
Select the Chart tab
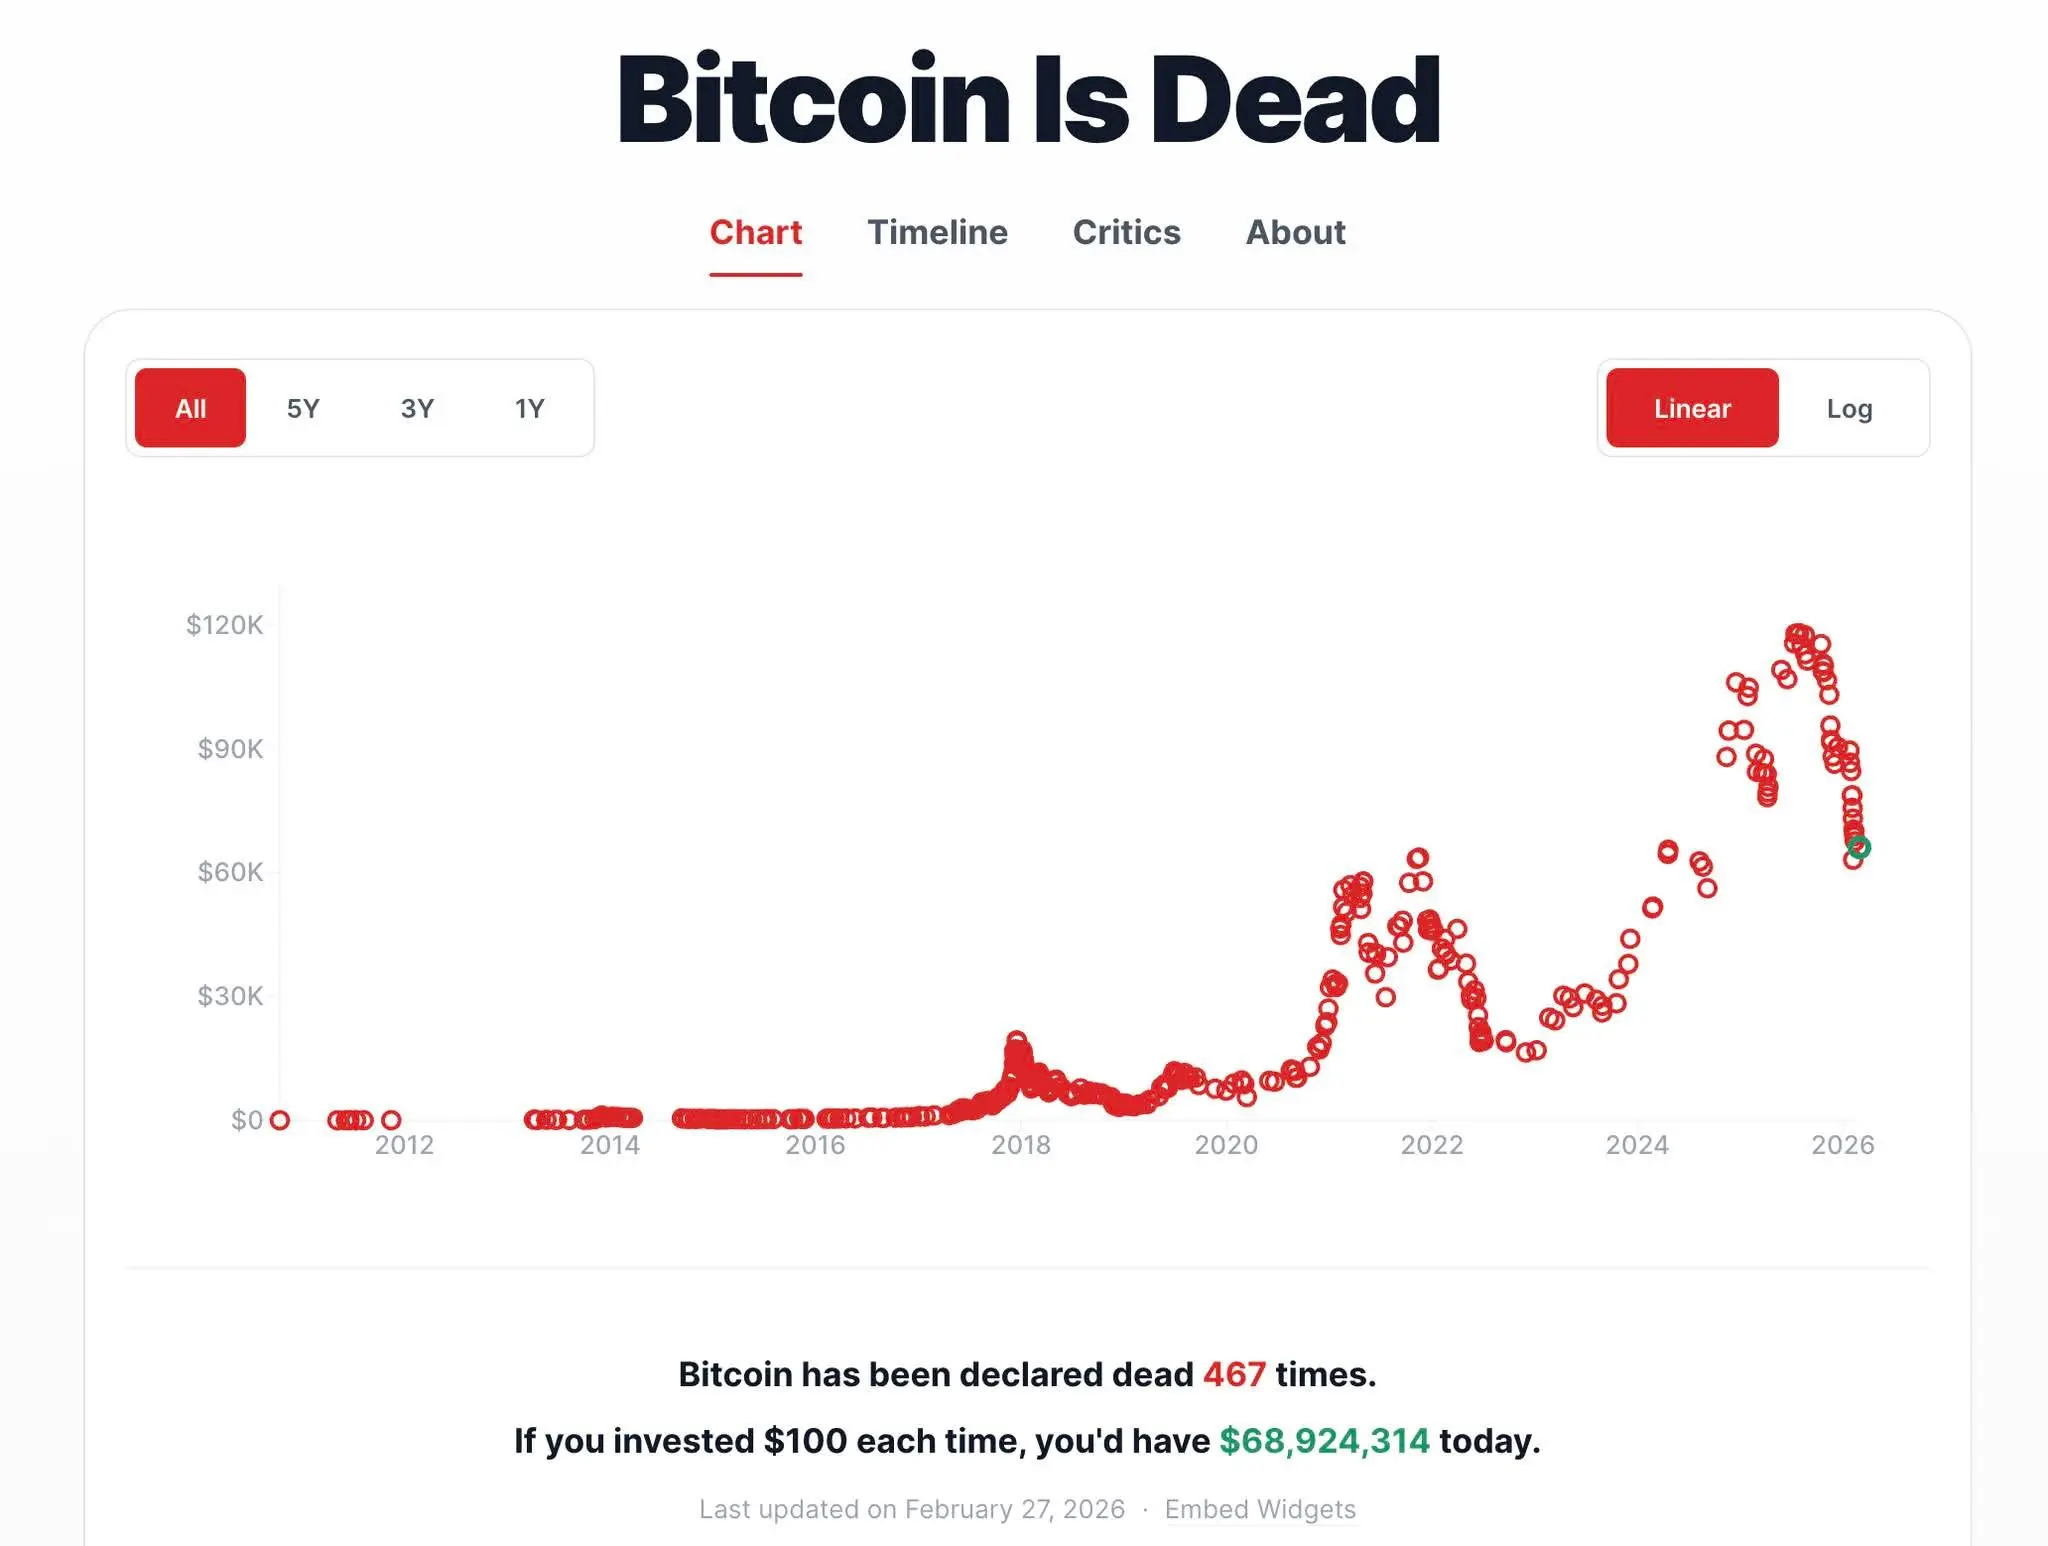(755, 232)
